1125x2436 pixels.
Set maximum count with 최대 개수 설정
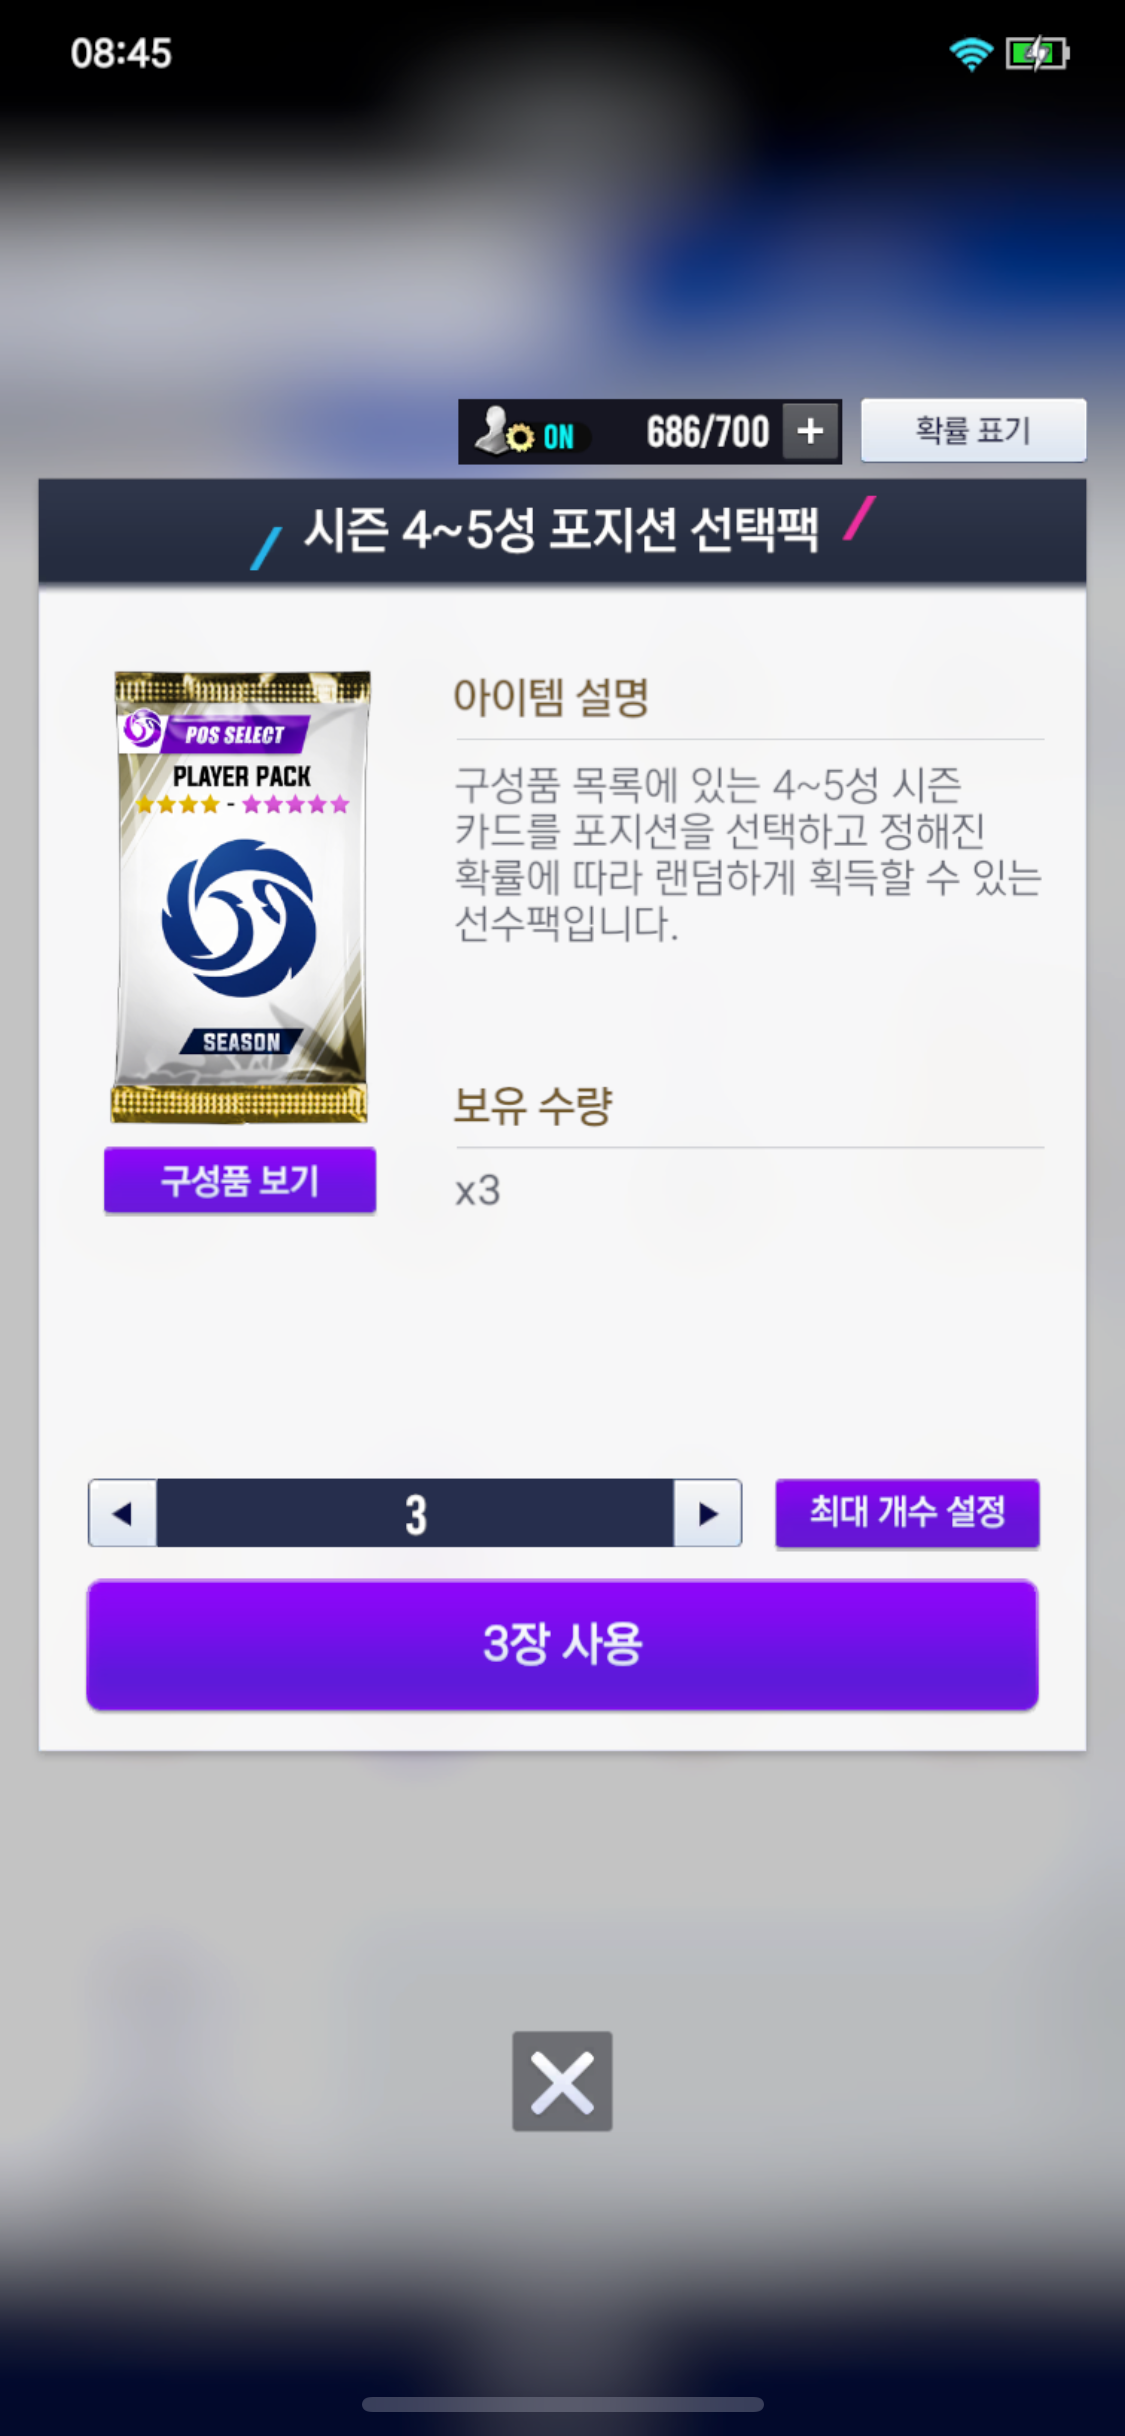907,1512
